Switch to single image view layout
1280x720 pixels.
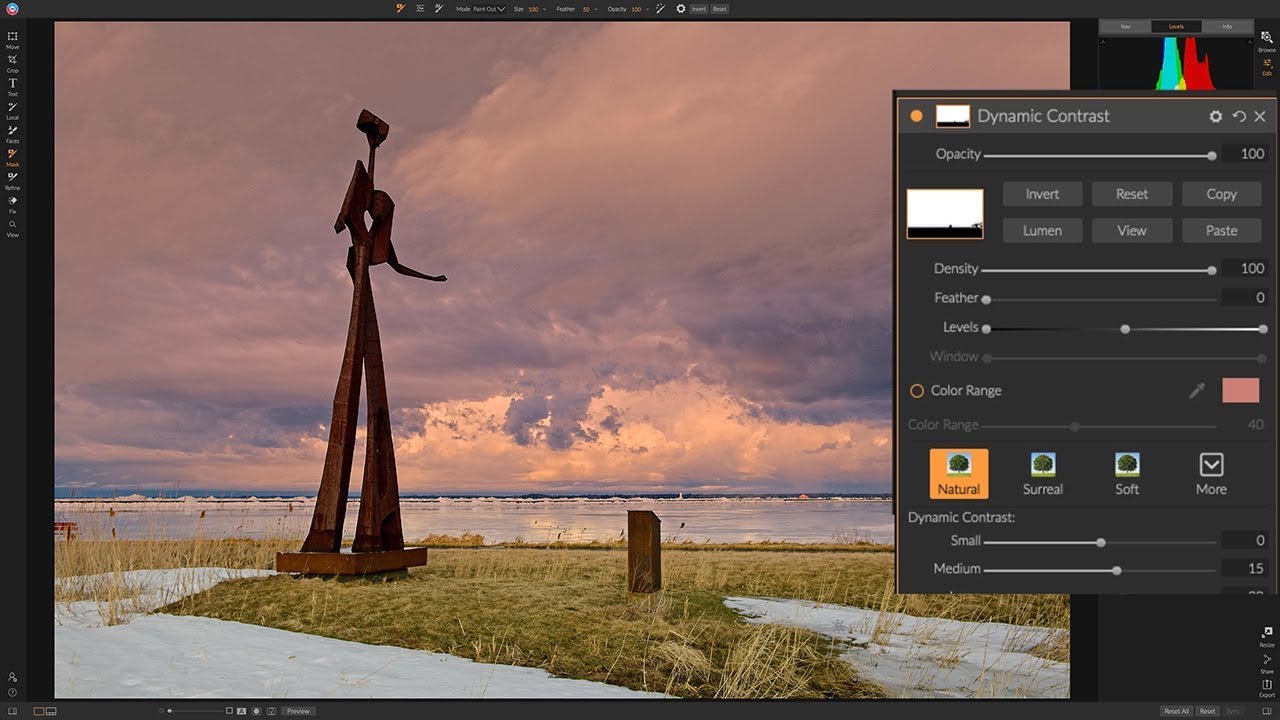(x=39, y=711)
